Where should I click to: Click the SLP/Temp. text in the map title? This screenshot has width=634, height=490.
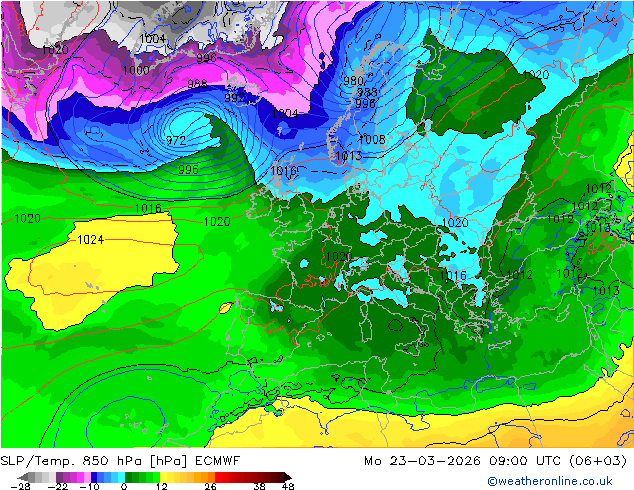[x=38, y=460]
